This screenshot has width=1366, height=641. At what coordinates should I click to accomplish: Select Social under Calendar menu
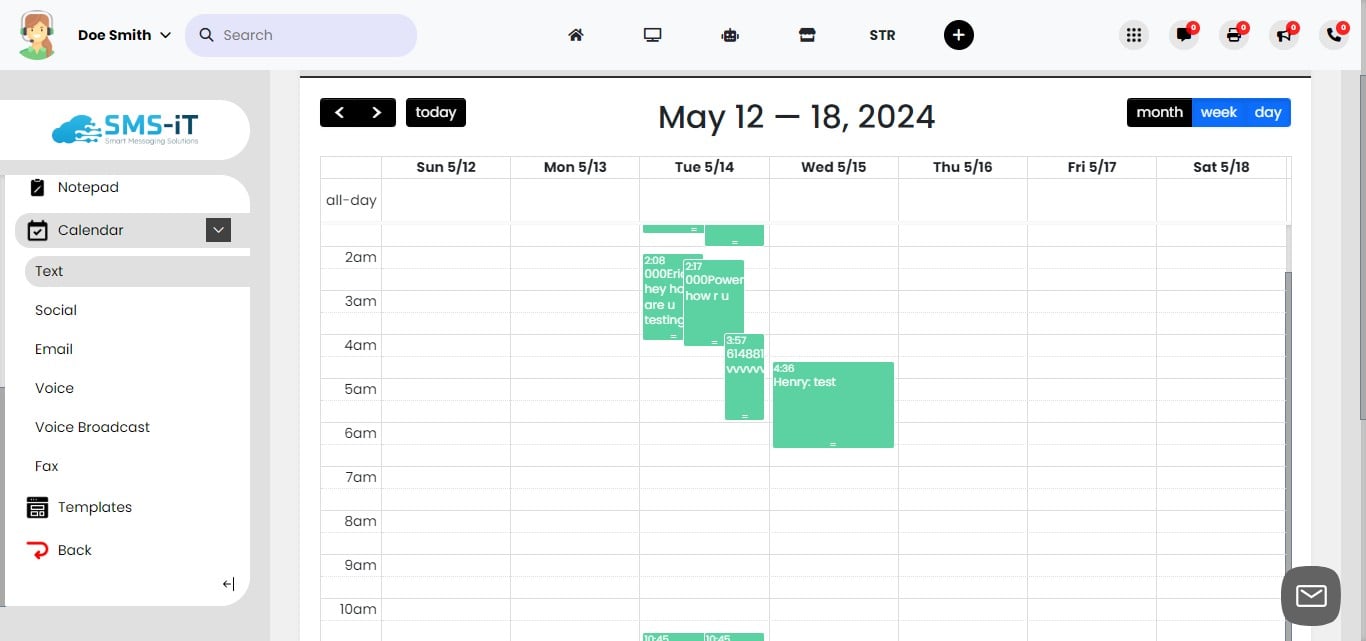(56, 310)
